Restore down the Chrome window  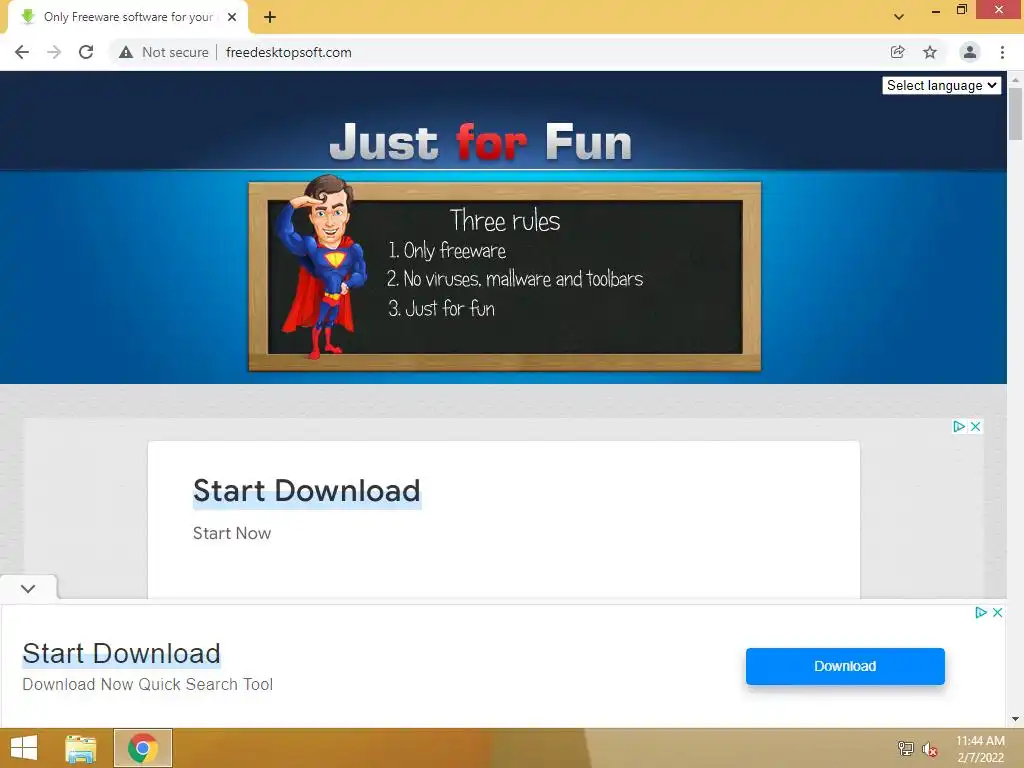coord(961,10)
